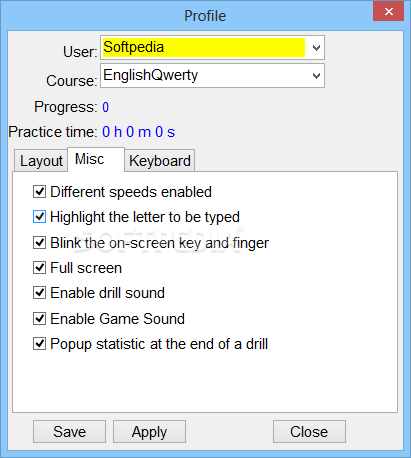Disable Blink the on-screen key and finger
The image size is (411, 458).
pos(39,243)
